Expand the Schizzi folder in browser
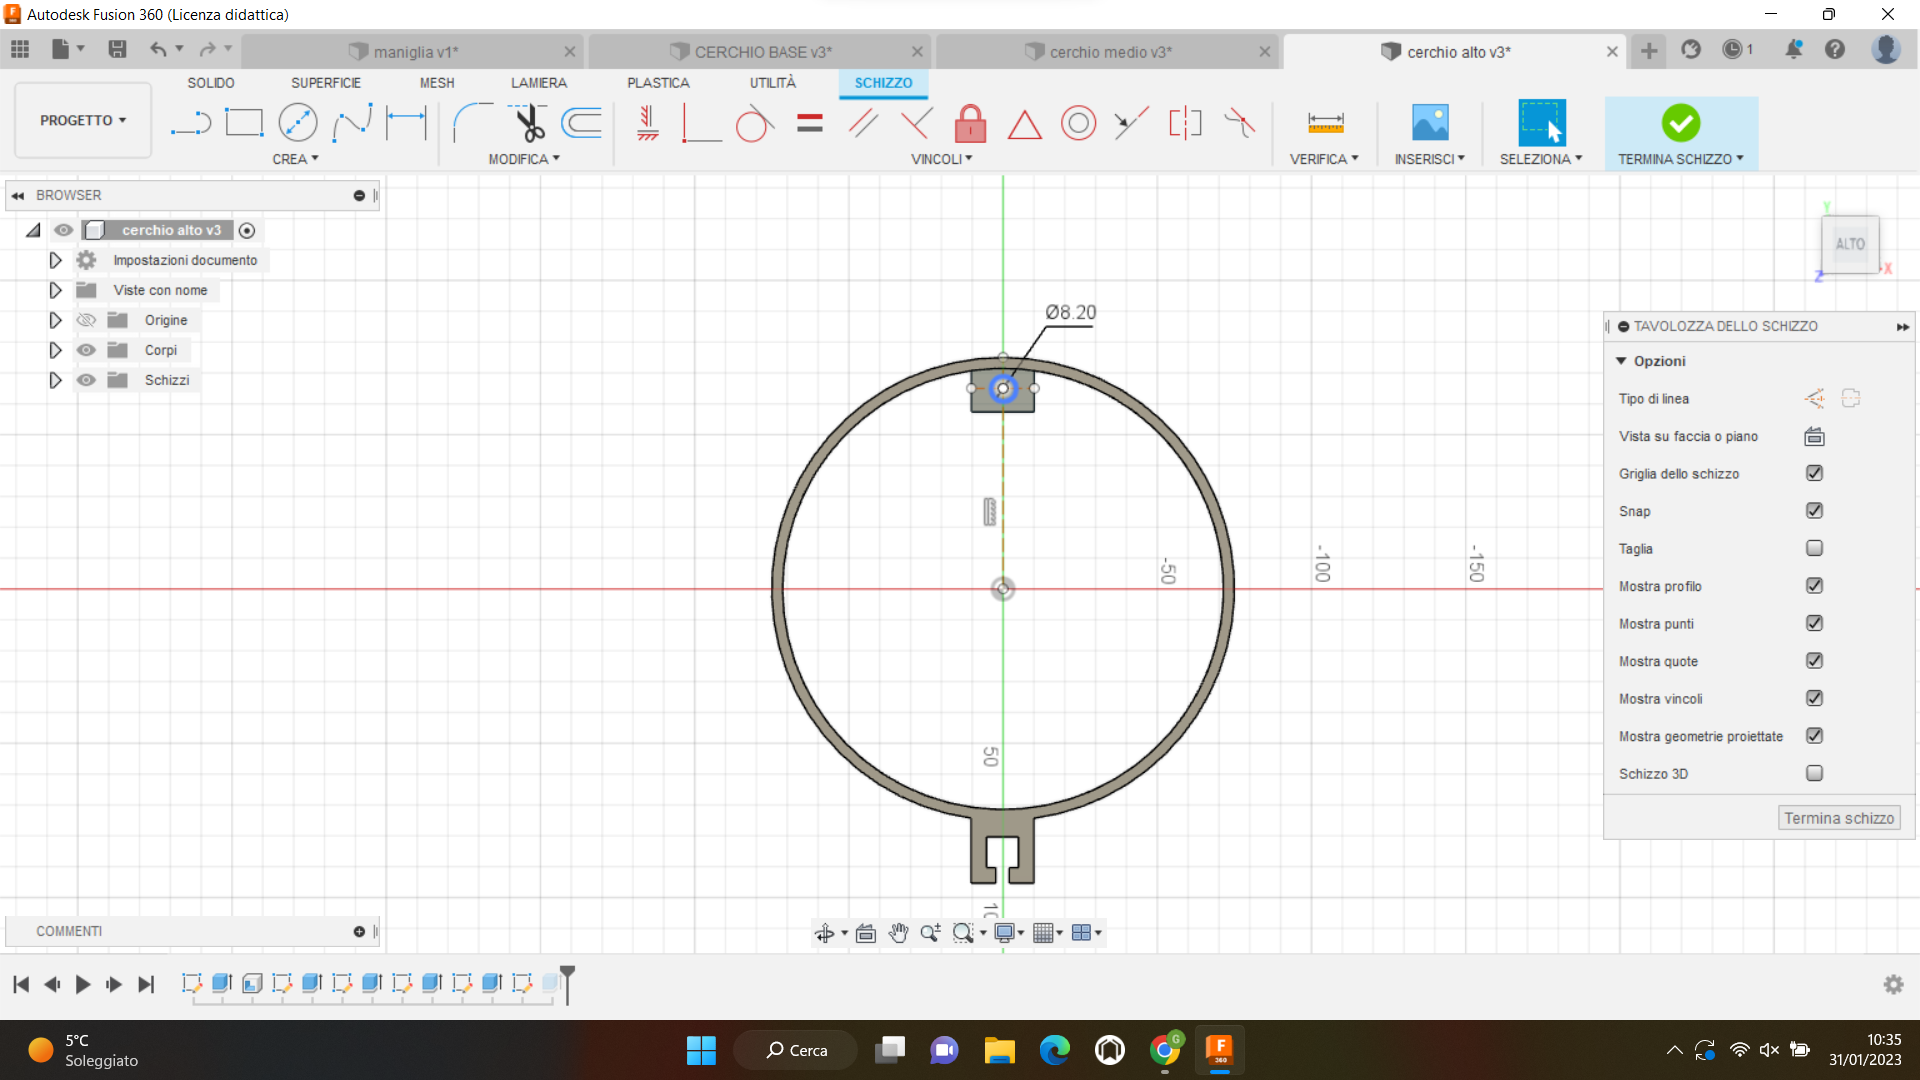 point(55,380)
